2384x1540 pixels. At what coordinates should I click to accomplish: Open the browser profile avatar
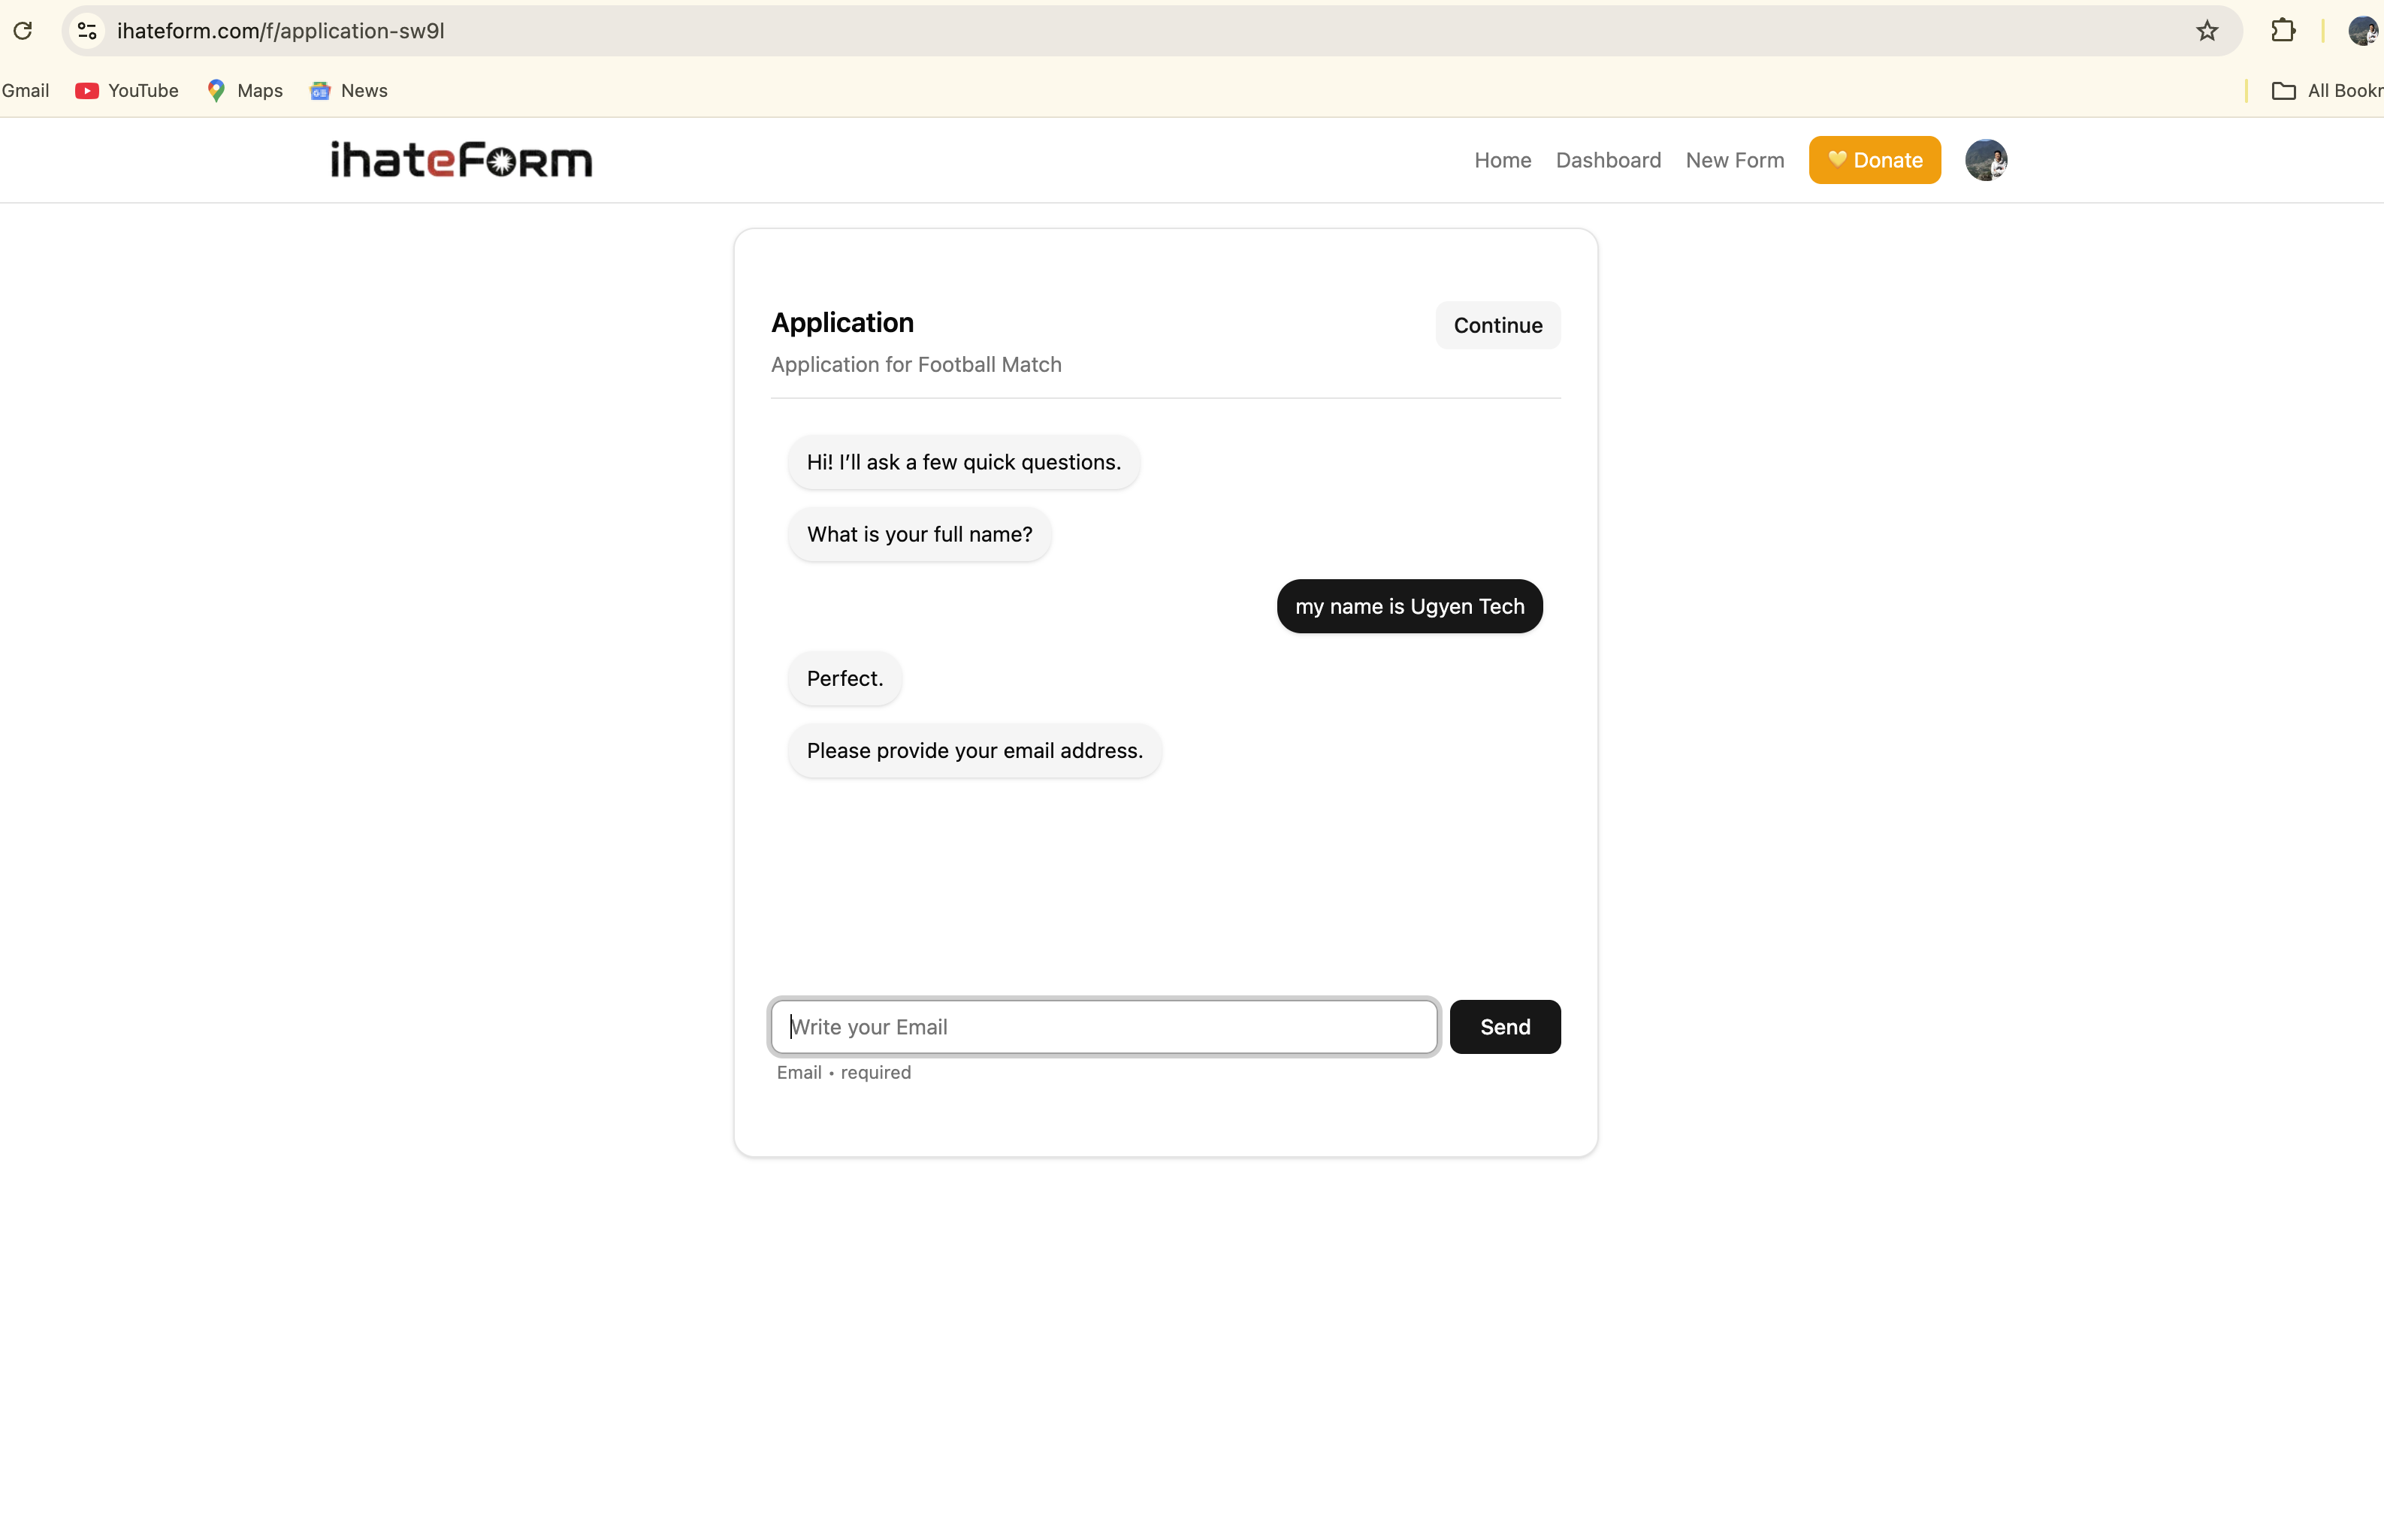pos(2362,31)
